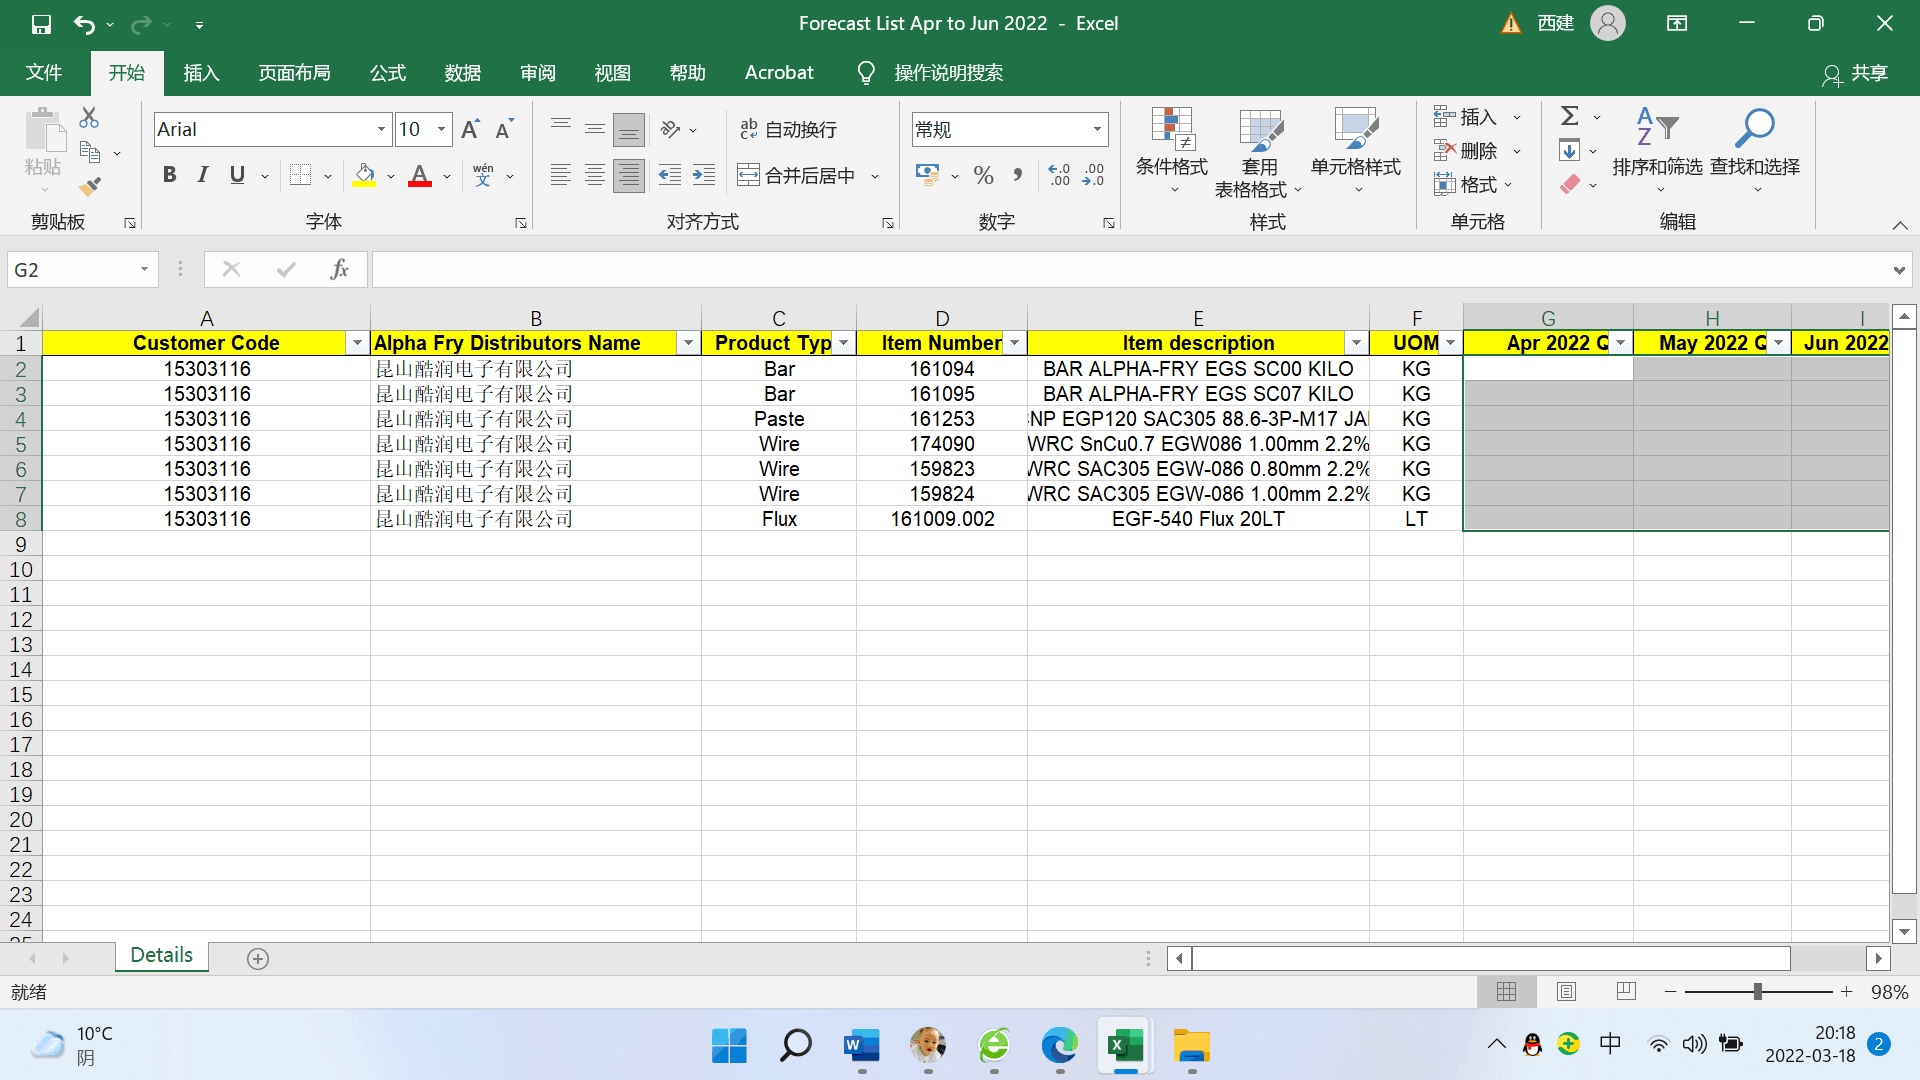Open Find and Select (查找和选择)
The height and width of the screenshot is (1080, 1920).
click(x=1755, y=150)
